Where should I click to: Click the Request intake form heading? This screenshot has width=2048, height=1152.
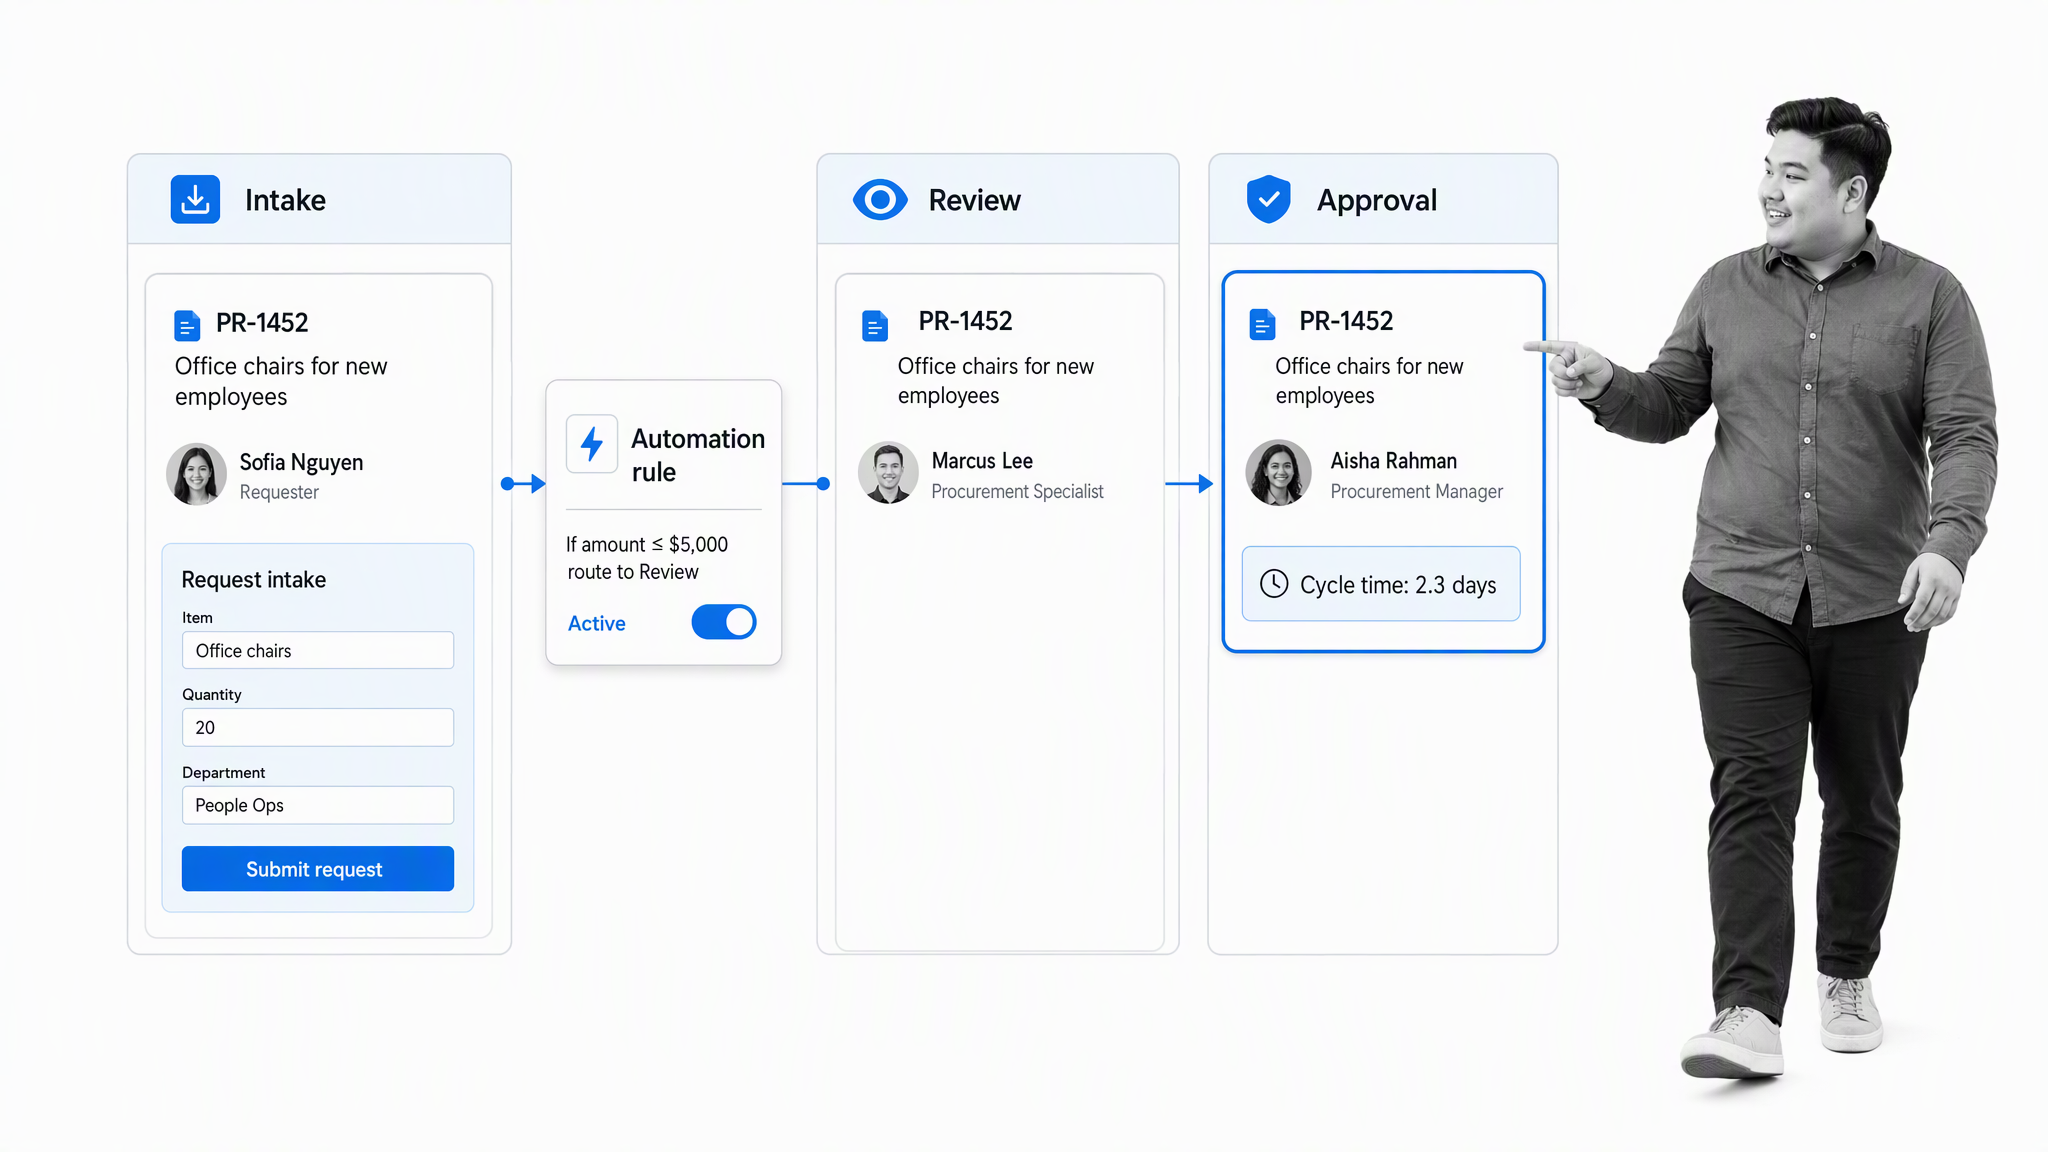tap(254, 580)
